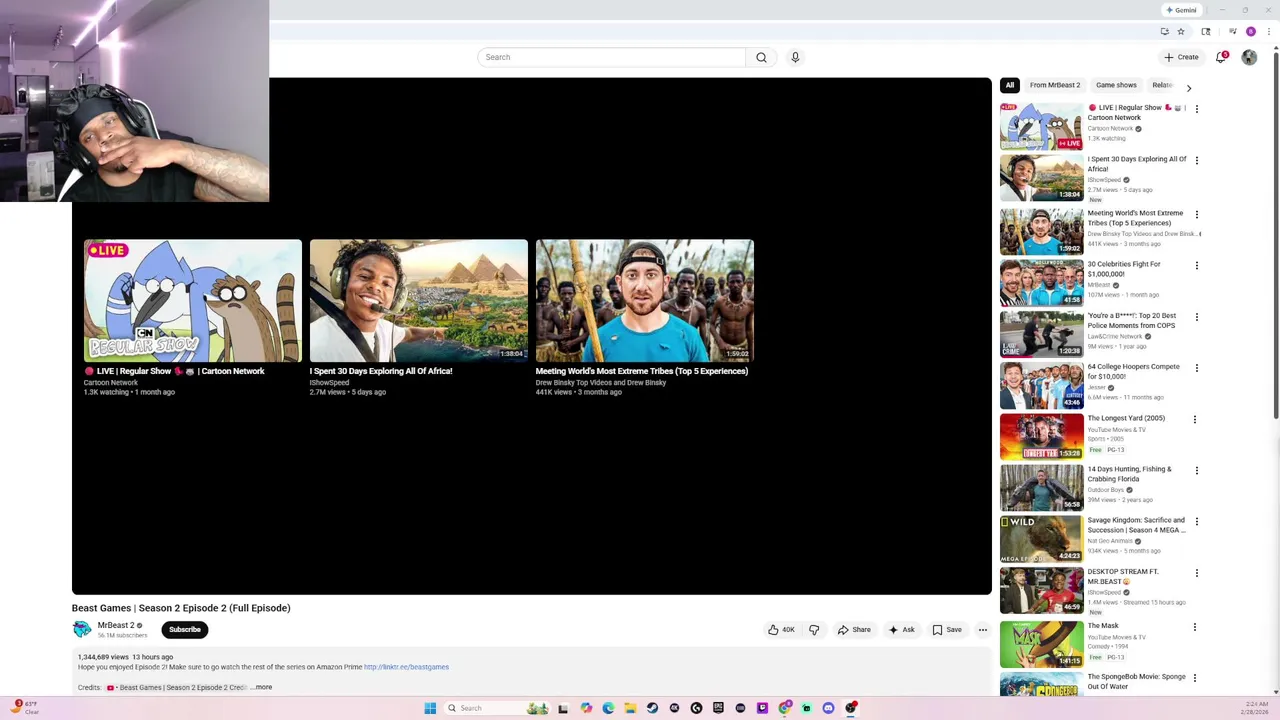Screen dimensions: 1280x720
Task: Open more actions ellipsis below video
Action: 983,630
